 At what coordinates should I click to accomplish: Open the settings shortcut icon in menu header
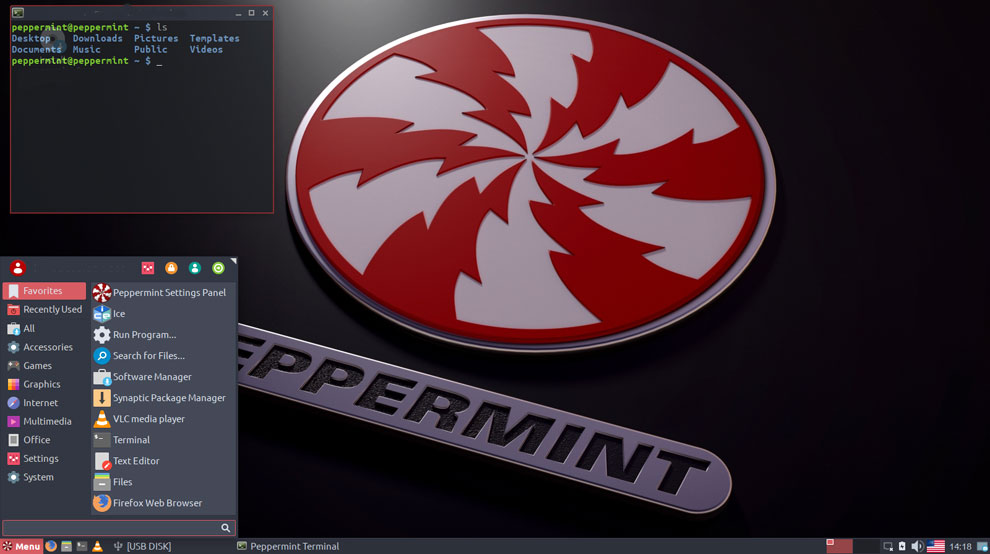[x=148, y=268]
